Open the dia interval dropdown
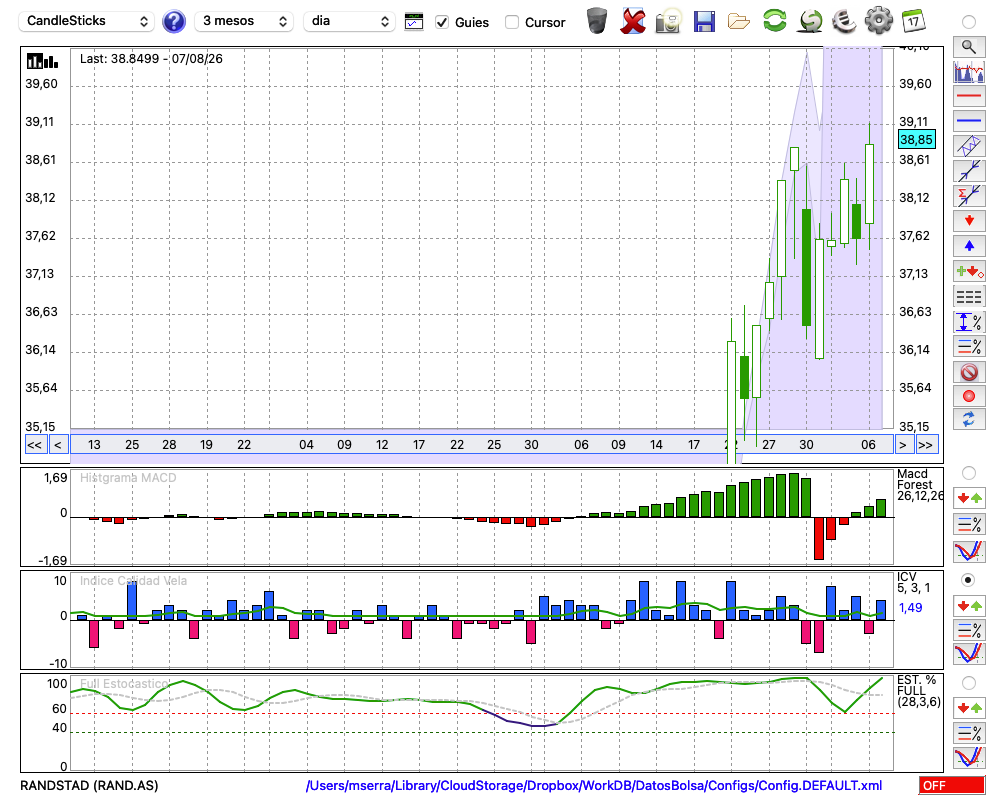Screen dimensions: 1000x800 pyautogui.click(x=349, y=21)
